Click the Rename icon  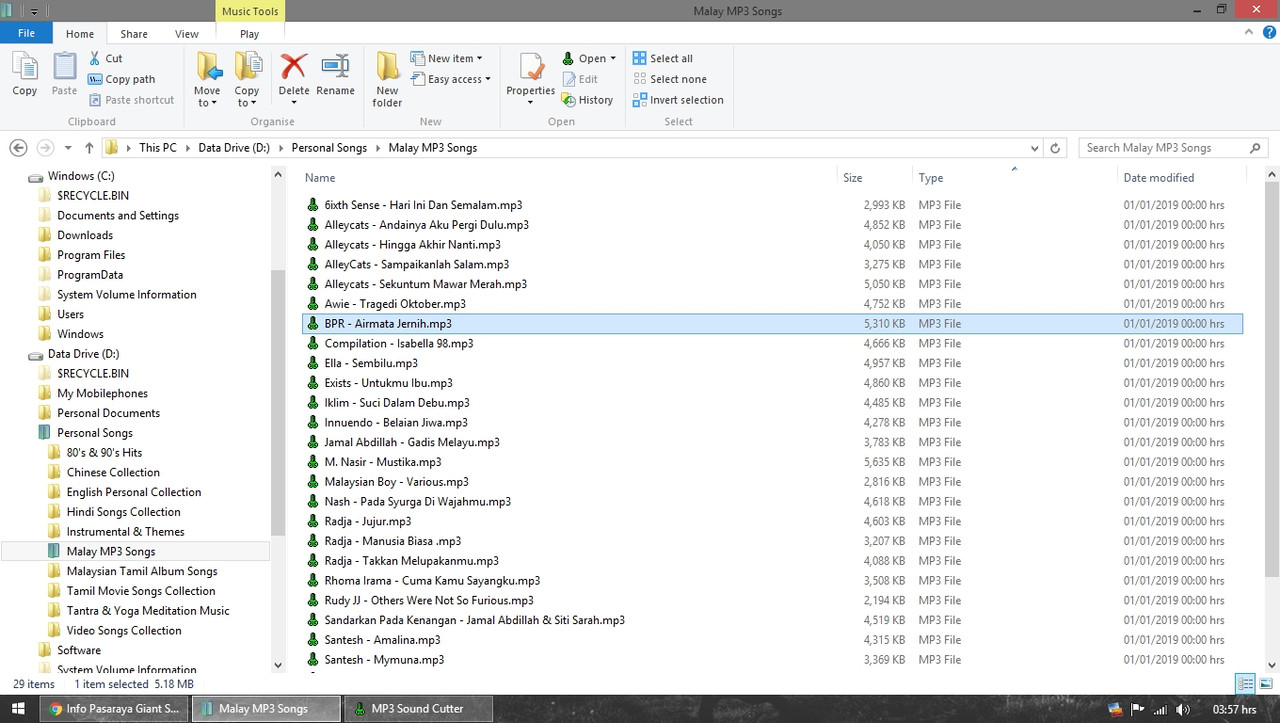click(335, 67)
